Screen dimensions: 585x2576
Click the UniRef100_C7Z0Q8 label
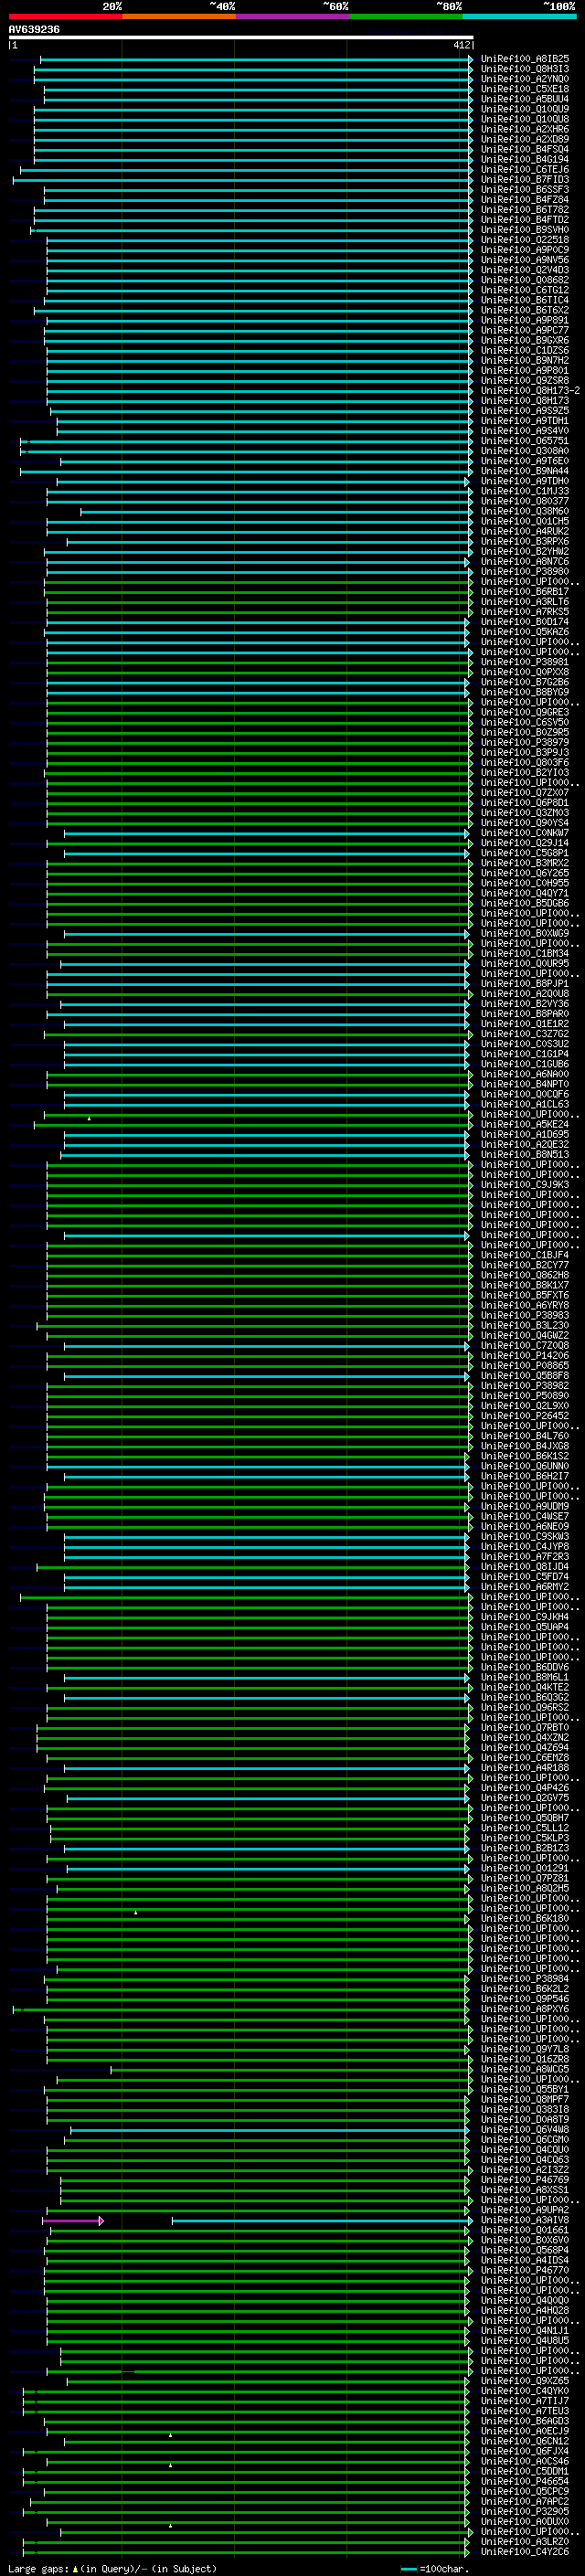tap(525, 1346)
